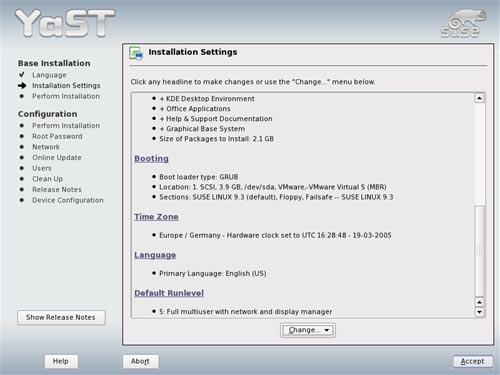Open the Time Zone headline link

[156, 217]
